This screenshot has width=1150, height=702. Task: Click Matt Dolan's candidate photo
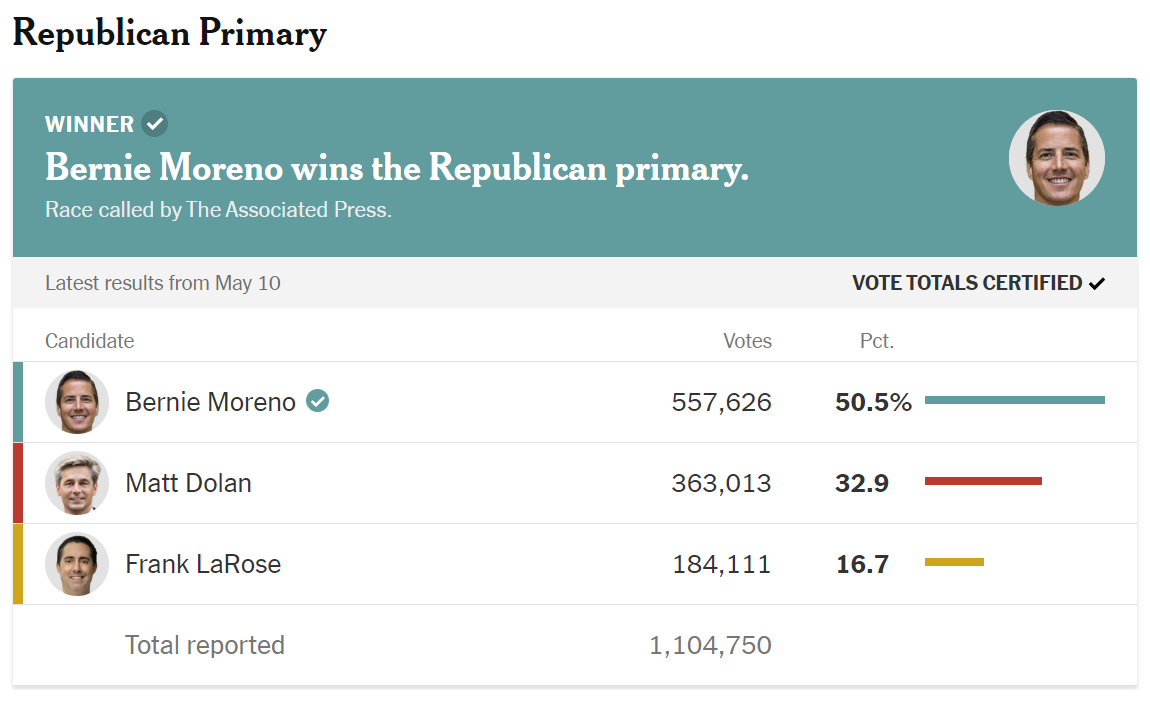pos(77,483)
